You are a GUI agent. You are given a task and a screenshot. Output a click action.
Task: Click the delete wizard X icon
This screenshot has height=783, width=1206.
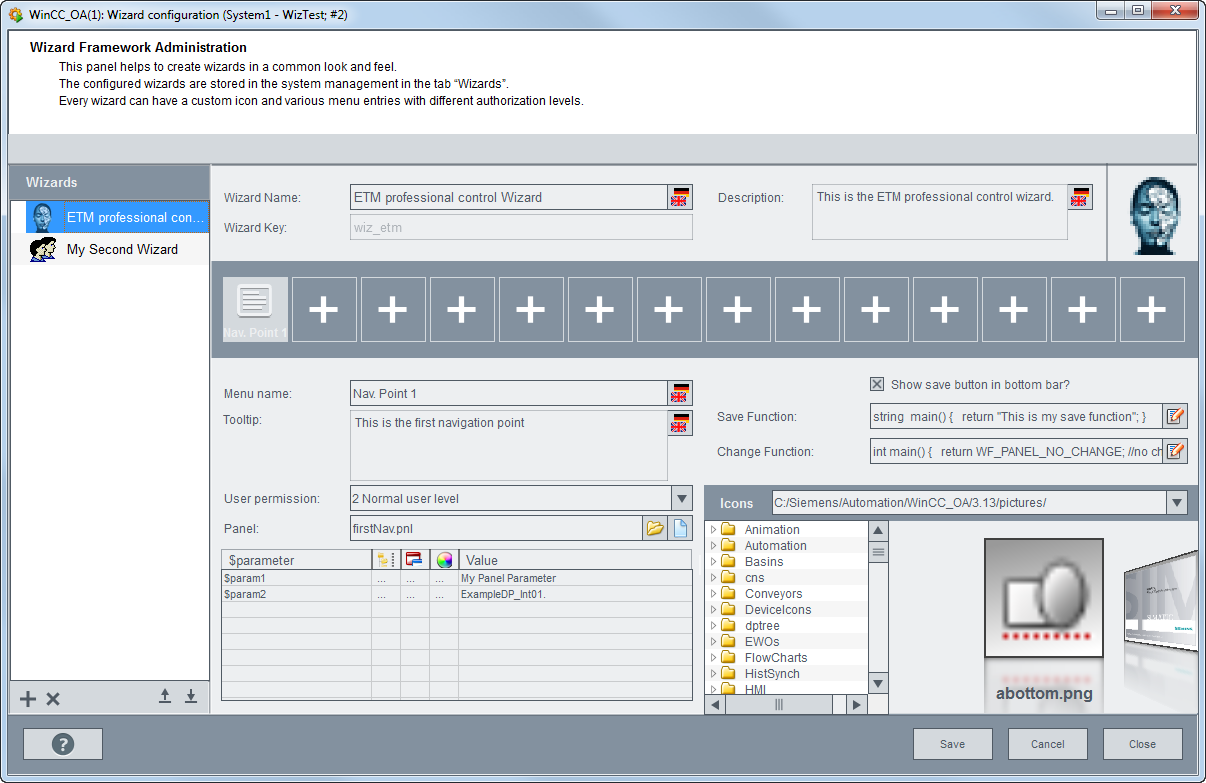coord(53,699)
